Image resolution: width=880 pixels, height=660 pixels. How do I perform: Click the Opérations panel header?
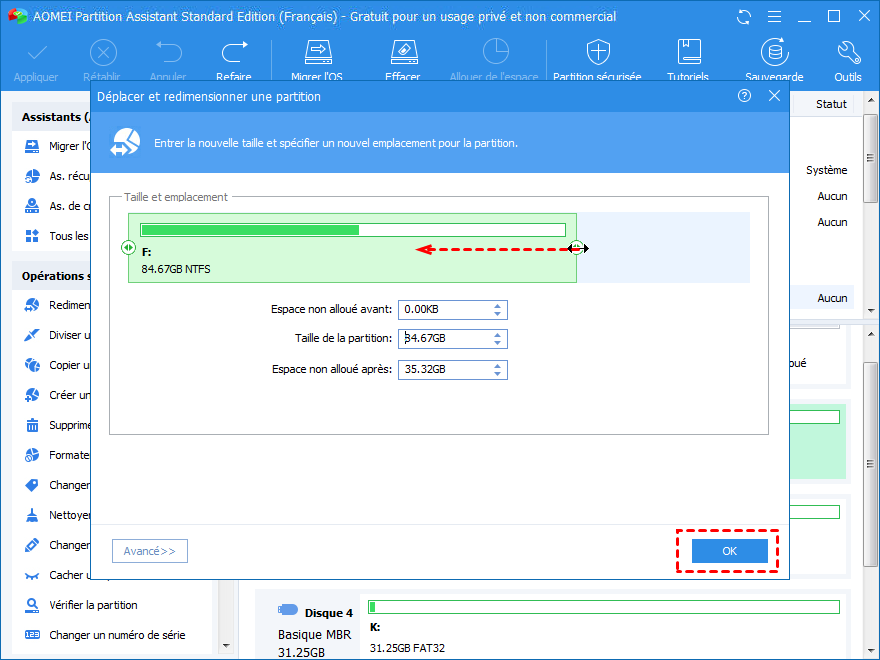point(51,276)
